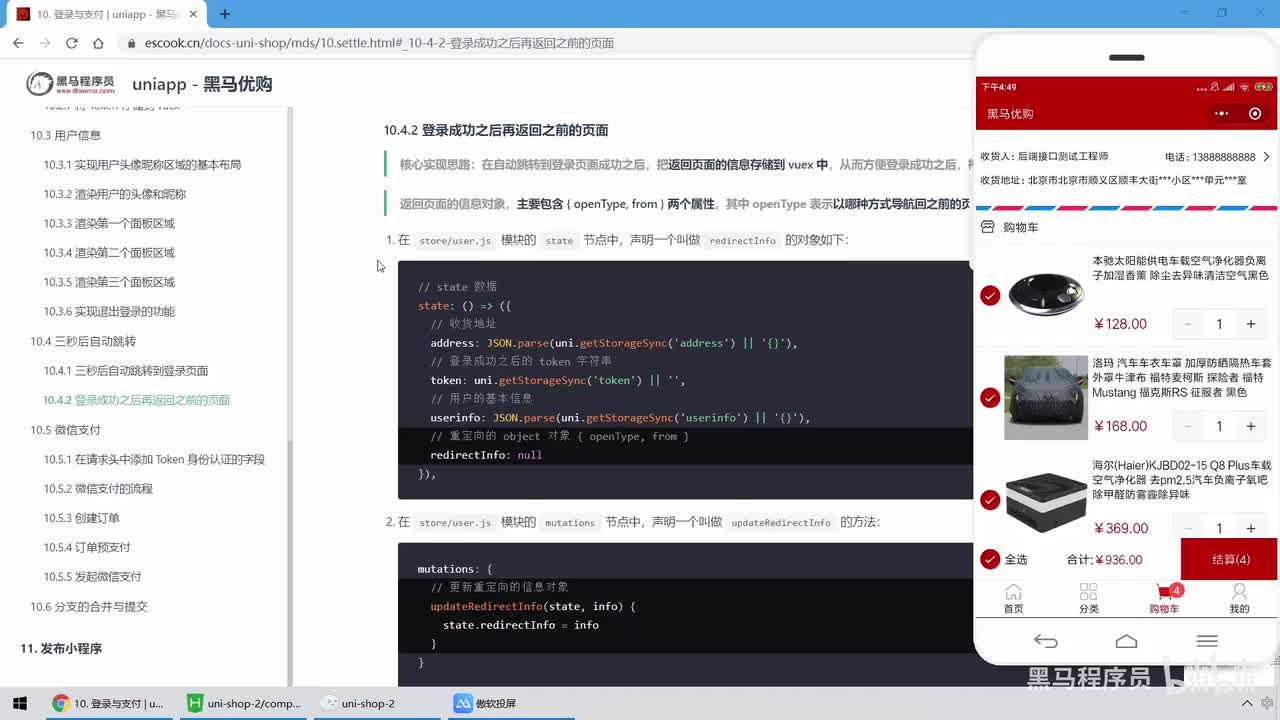Decrease quantity of ¥128.00 item

click(x=1188, y=324)
